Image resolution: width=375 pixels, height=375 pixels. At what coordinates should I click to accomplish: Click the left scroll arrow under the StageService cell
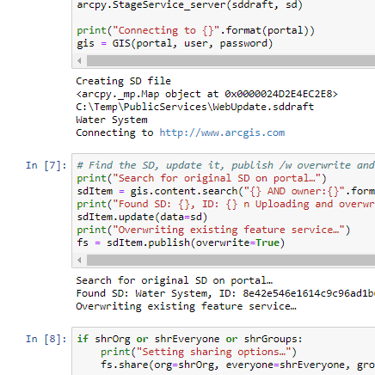click(x=79, y=61)
